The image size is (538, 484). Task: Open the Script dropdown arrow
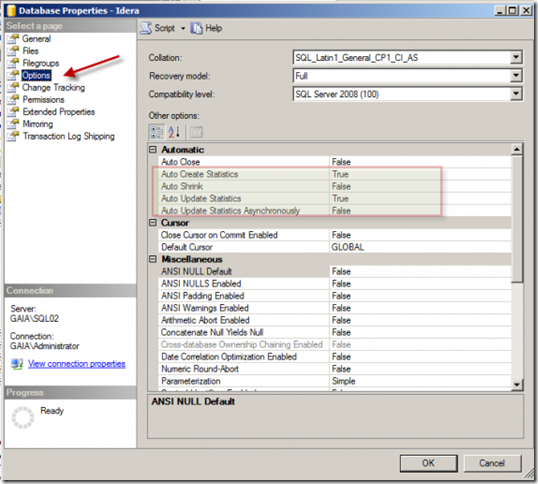[x=183, y=28]
